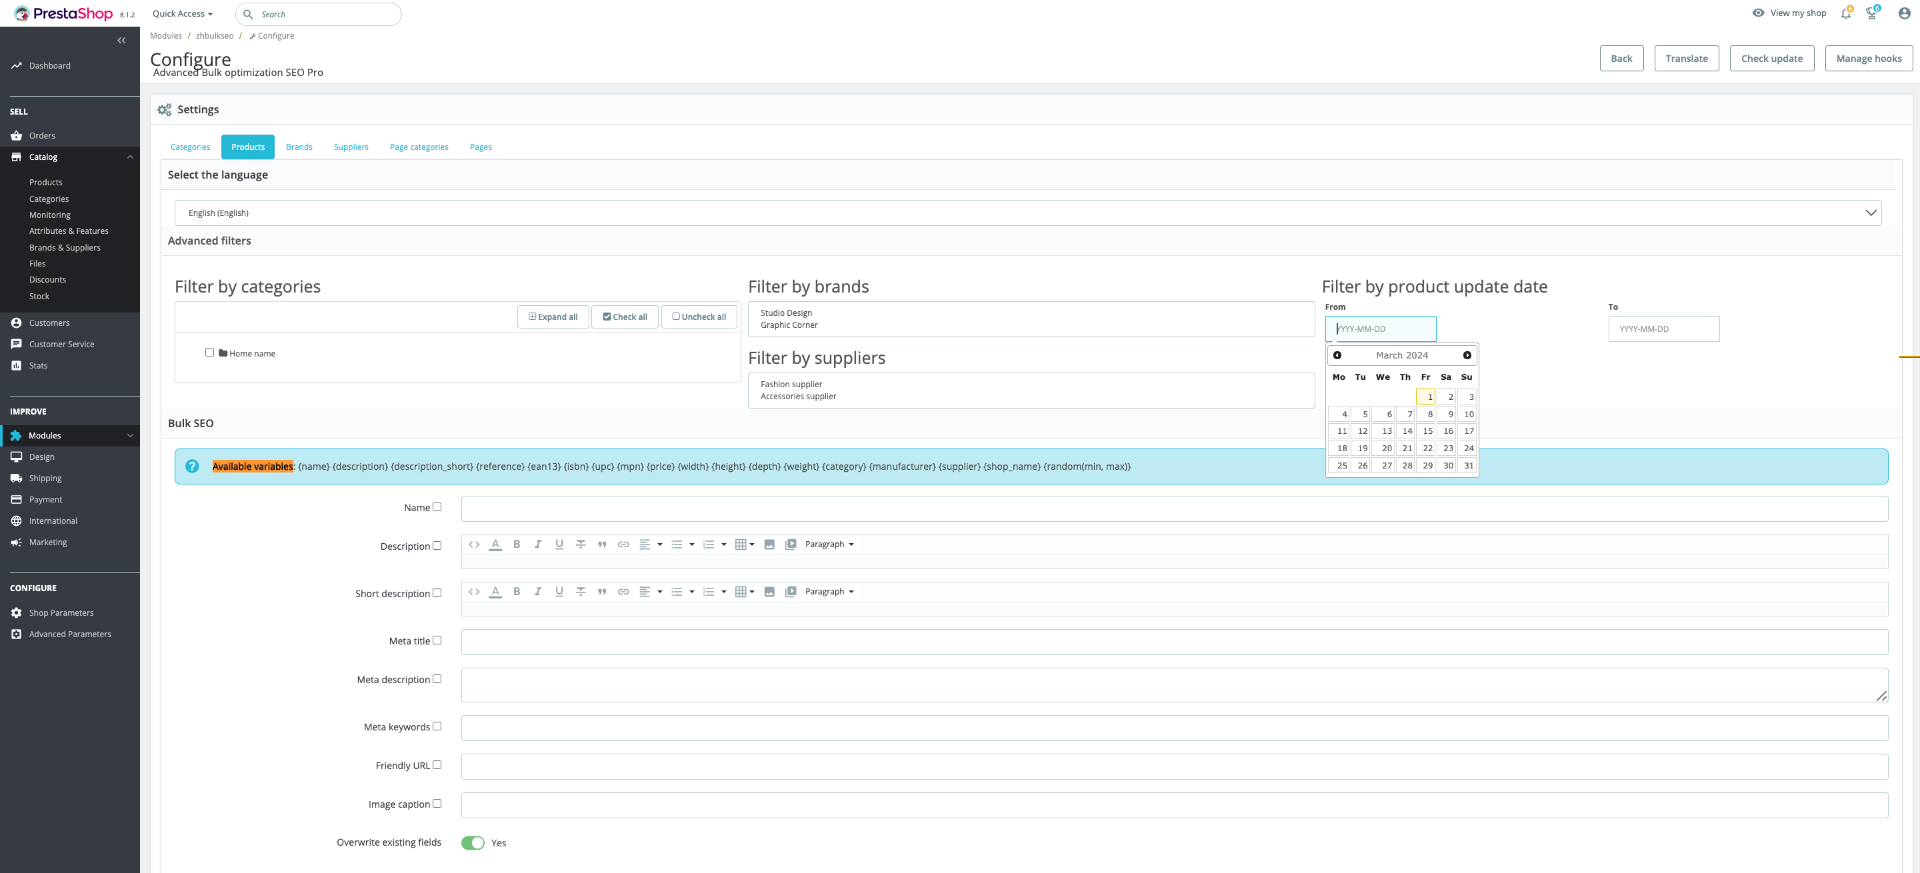Viewport: 1920px width, 873px height.
Task: Click the Check update button
Action: pos(1772,59)
